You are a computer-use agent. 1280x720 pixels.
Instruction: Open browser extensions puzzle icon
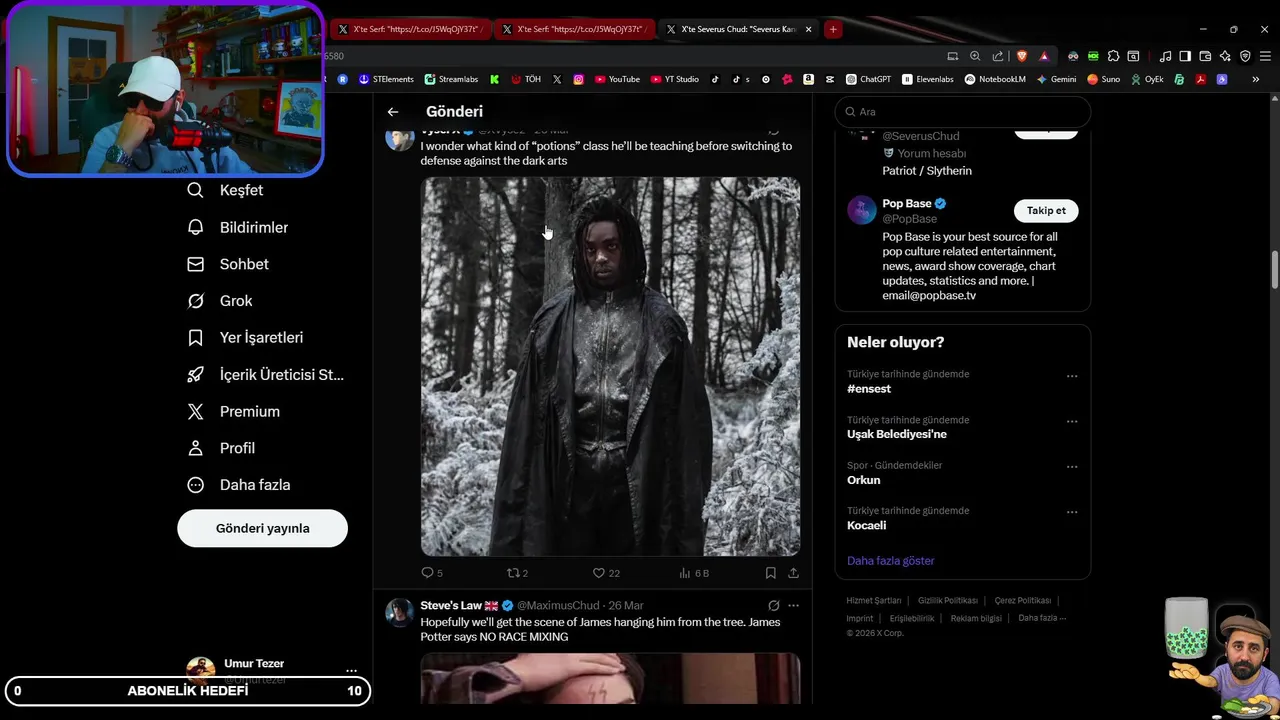(1113, 56)
